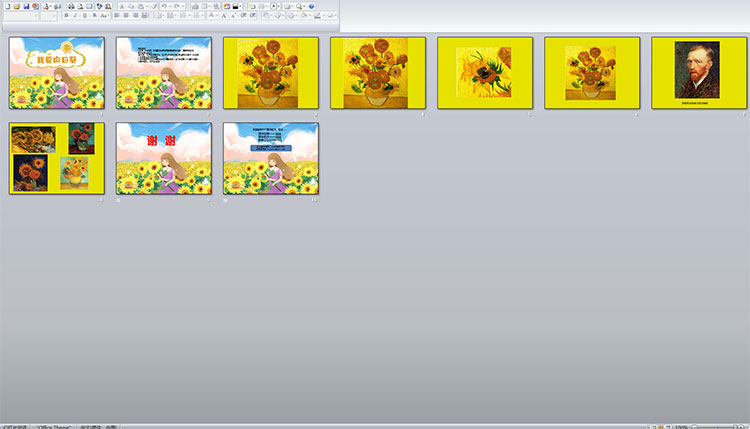
Task: Click the Text Box 'A' icon
Action: pos(274,7)
